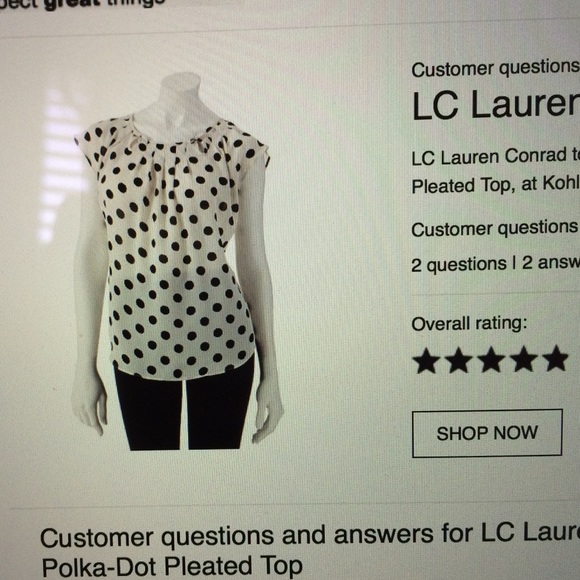580x580 pixels.
Task: Click the black pants in product photo
Action: point(184,409)
